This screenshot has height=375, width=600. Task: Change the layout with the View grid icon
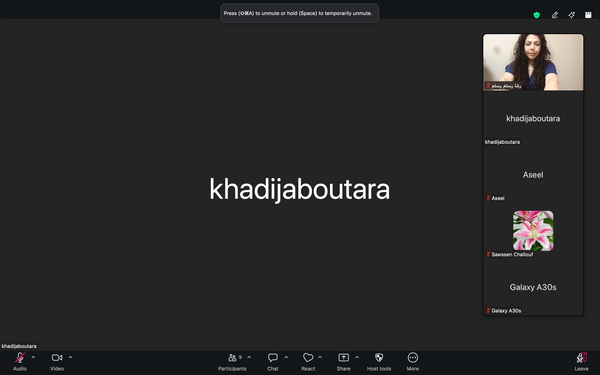(x=588, y=15)
